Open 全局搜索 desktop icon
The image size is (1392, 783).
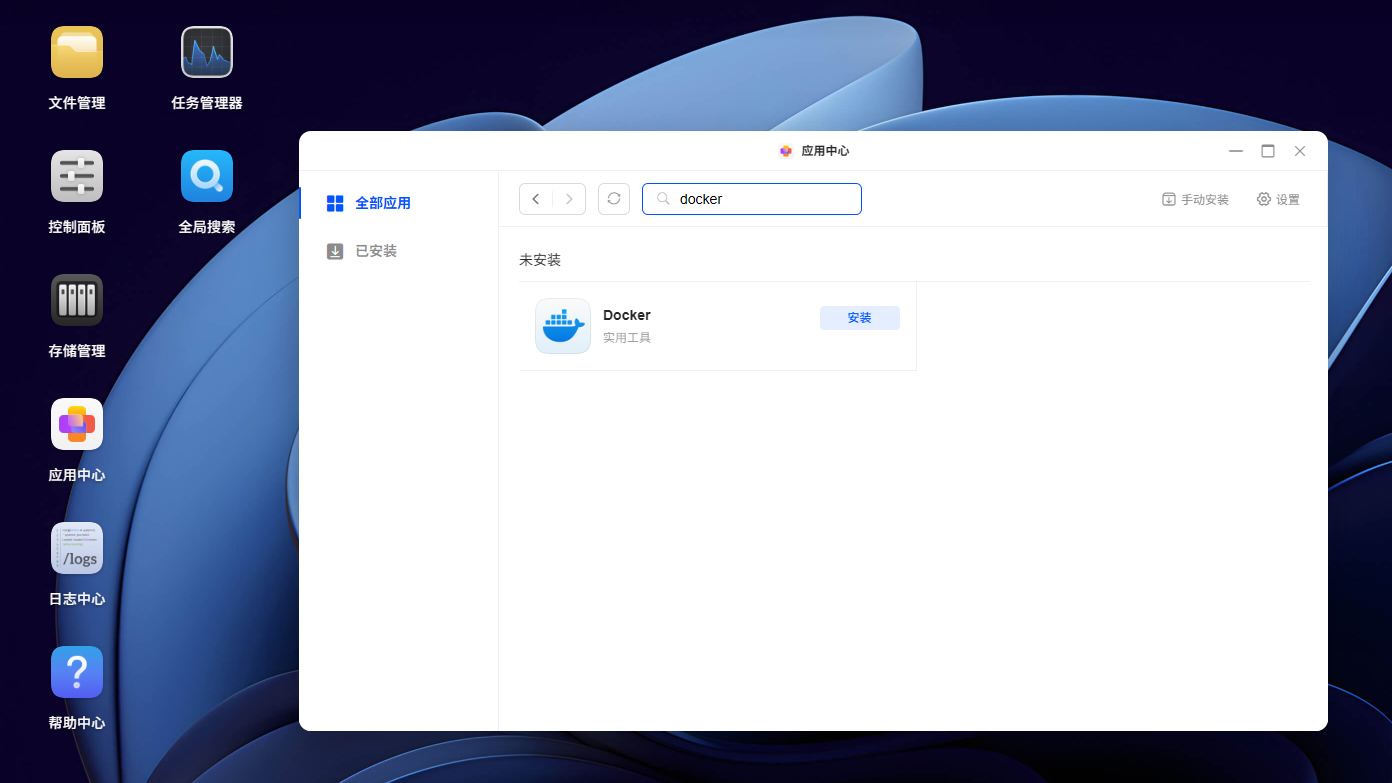(x=207, y=176)
